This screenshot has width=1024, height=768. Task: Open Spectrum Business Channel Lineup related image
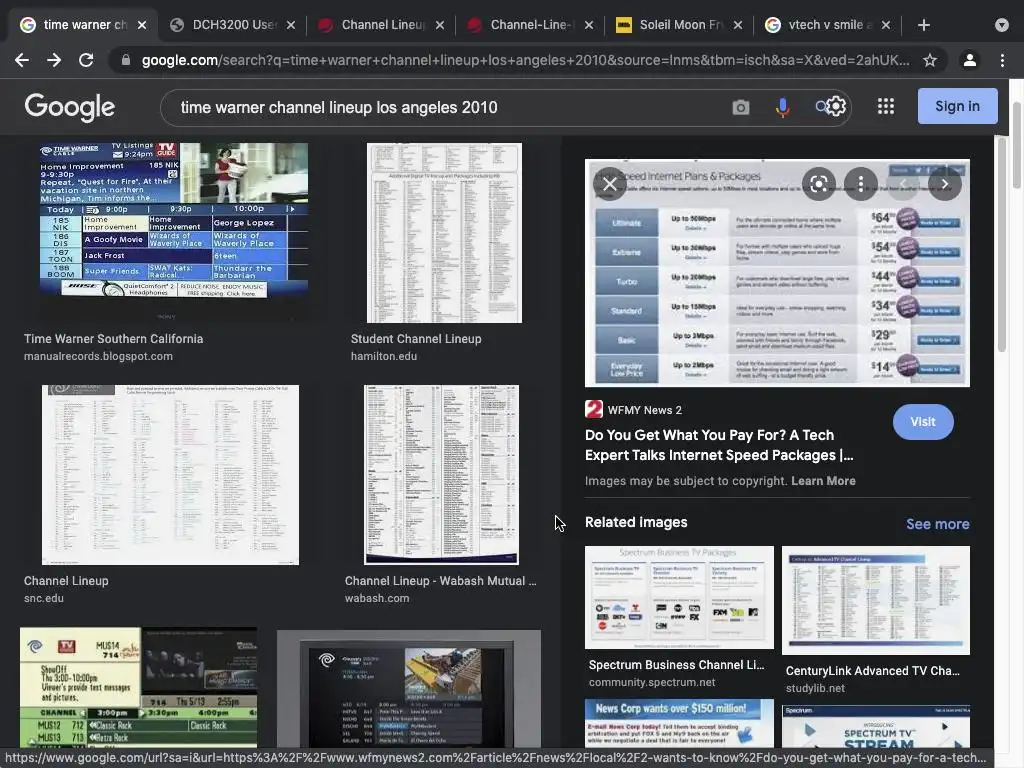[679, 598]
